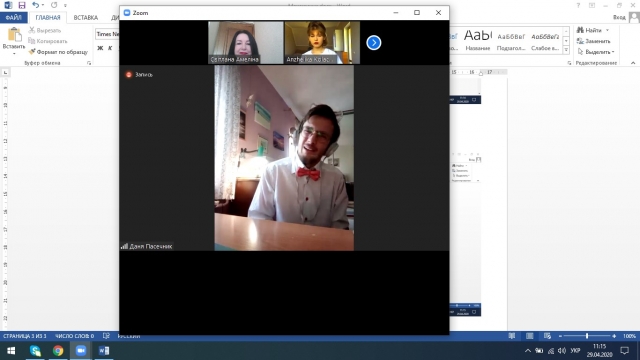The width and height of the screenshot is (640, 360).
Task: Open the Windows Start menu
Action: pyautogui.click(x=11, y=351)
